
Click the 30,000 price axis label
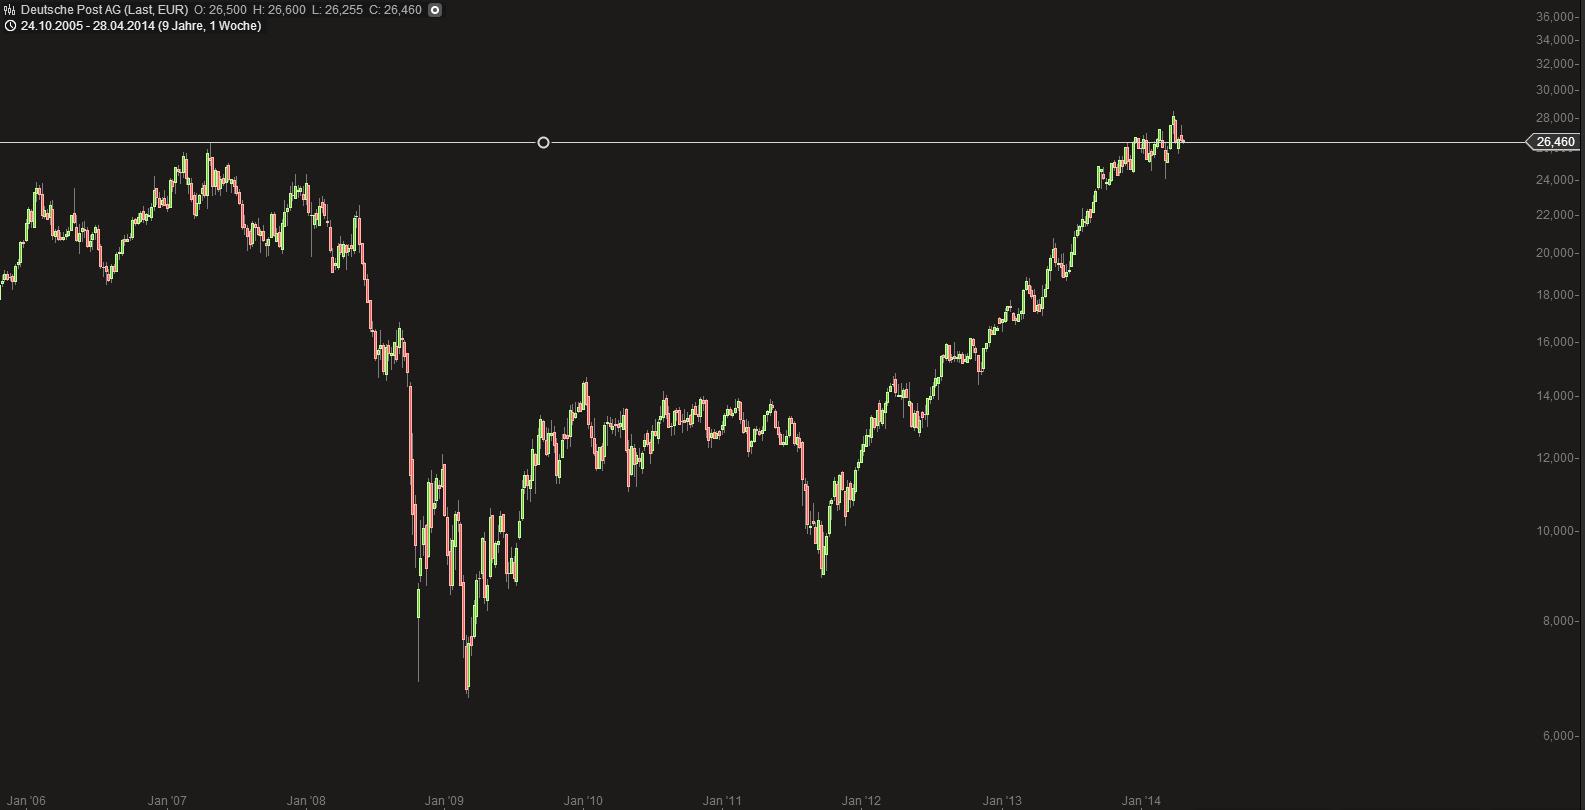(x=1556, y=90)
